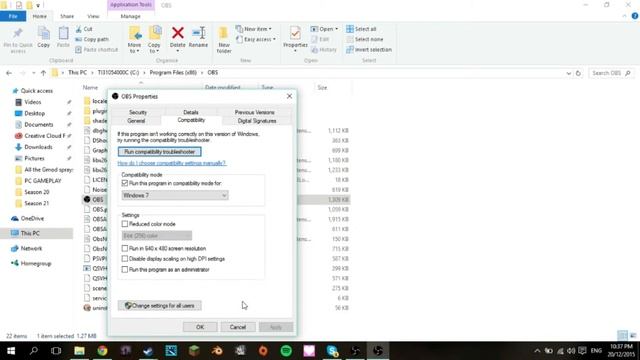Viewport: 640px width, 360px height.
Task: Click Program Files (x86) in address path
Action: [173, 73]
